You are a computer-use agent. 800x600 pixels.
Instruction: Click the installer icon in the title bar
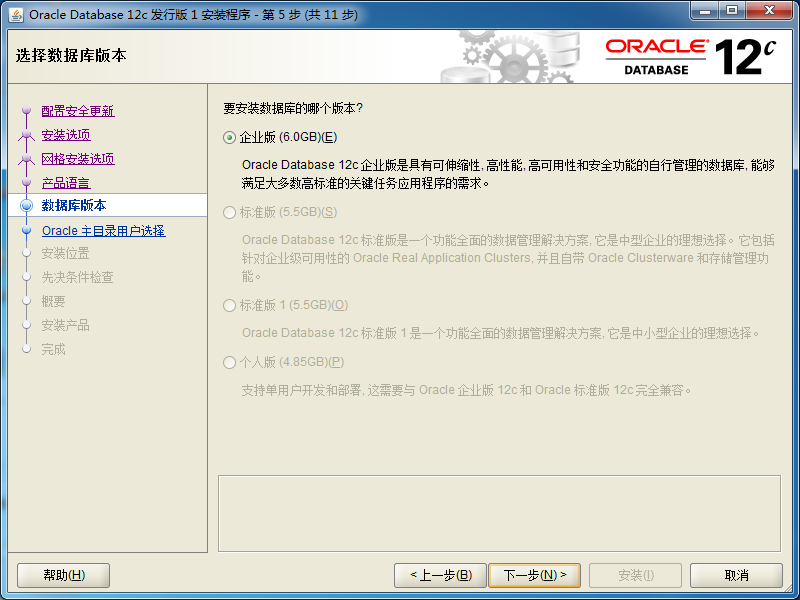13,12
